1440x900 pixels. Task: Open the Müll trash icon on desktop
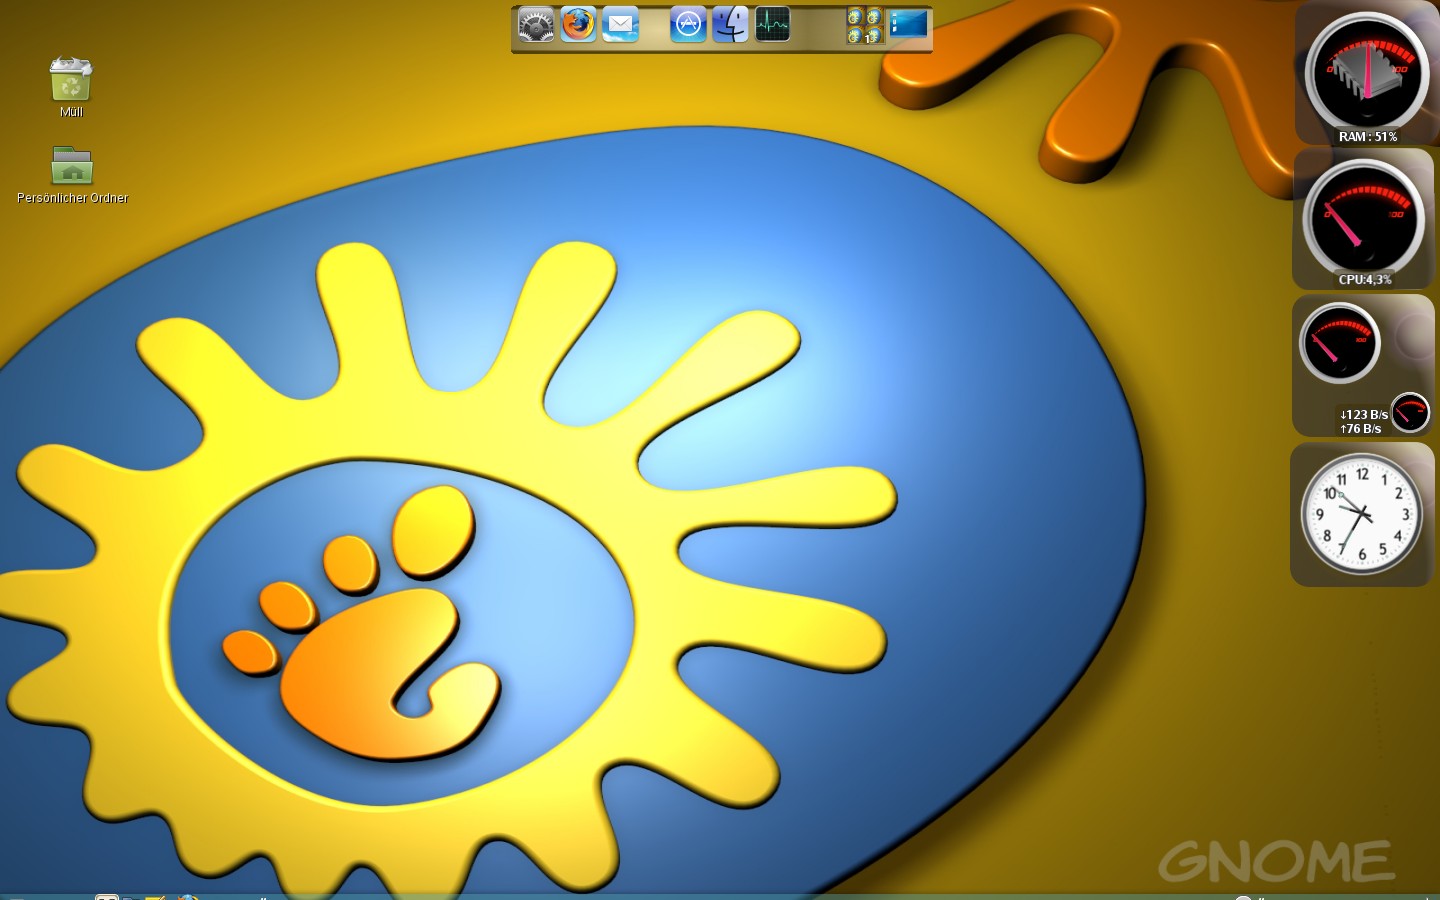[x=71, y=79]
